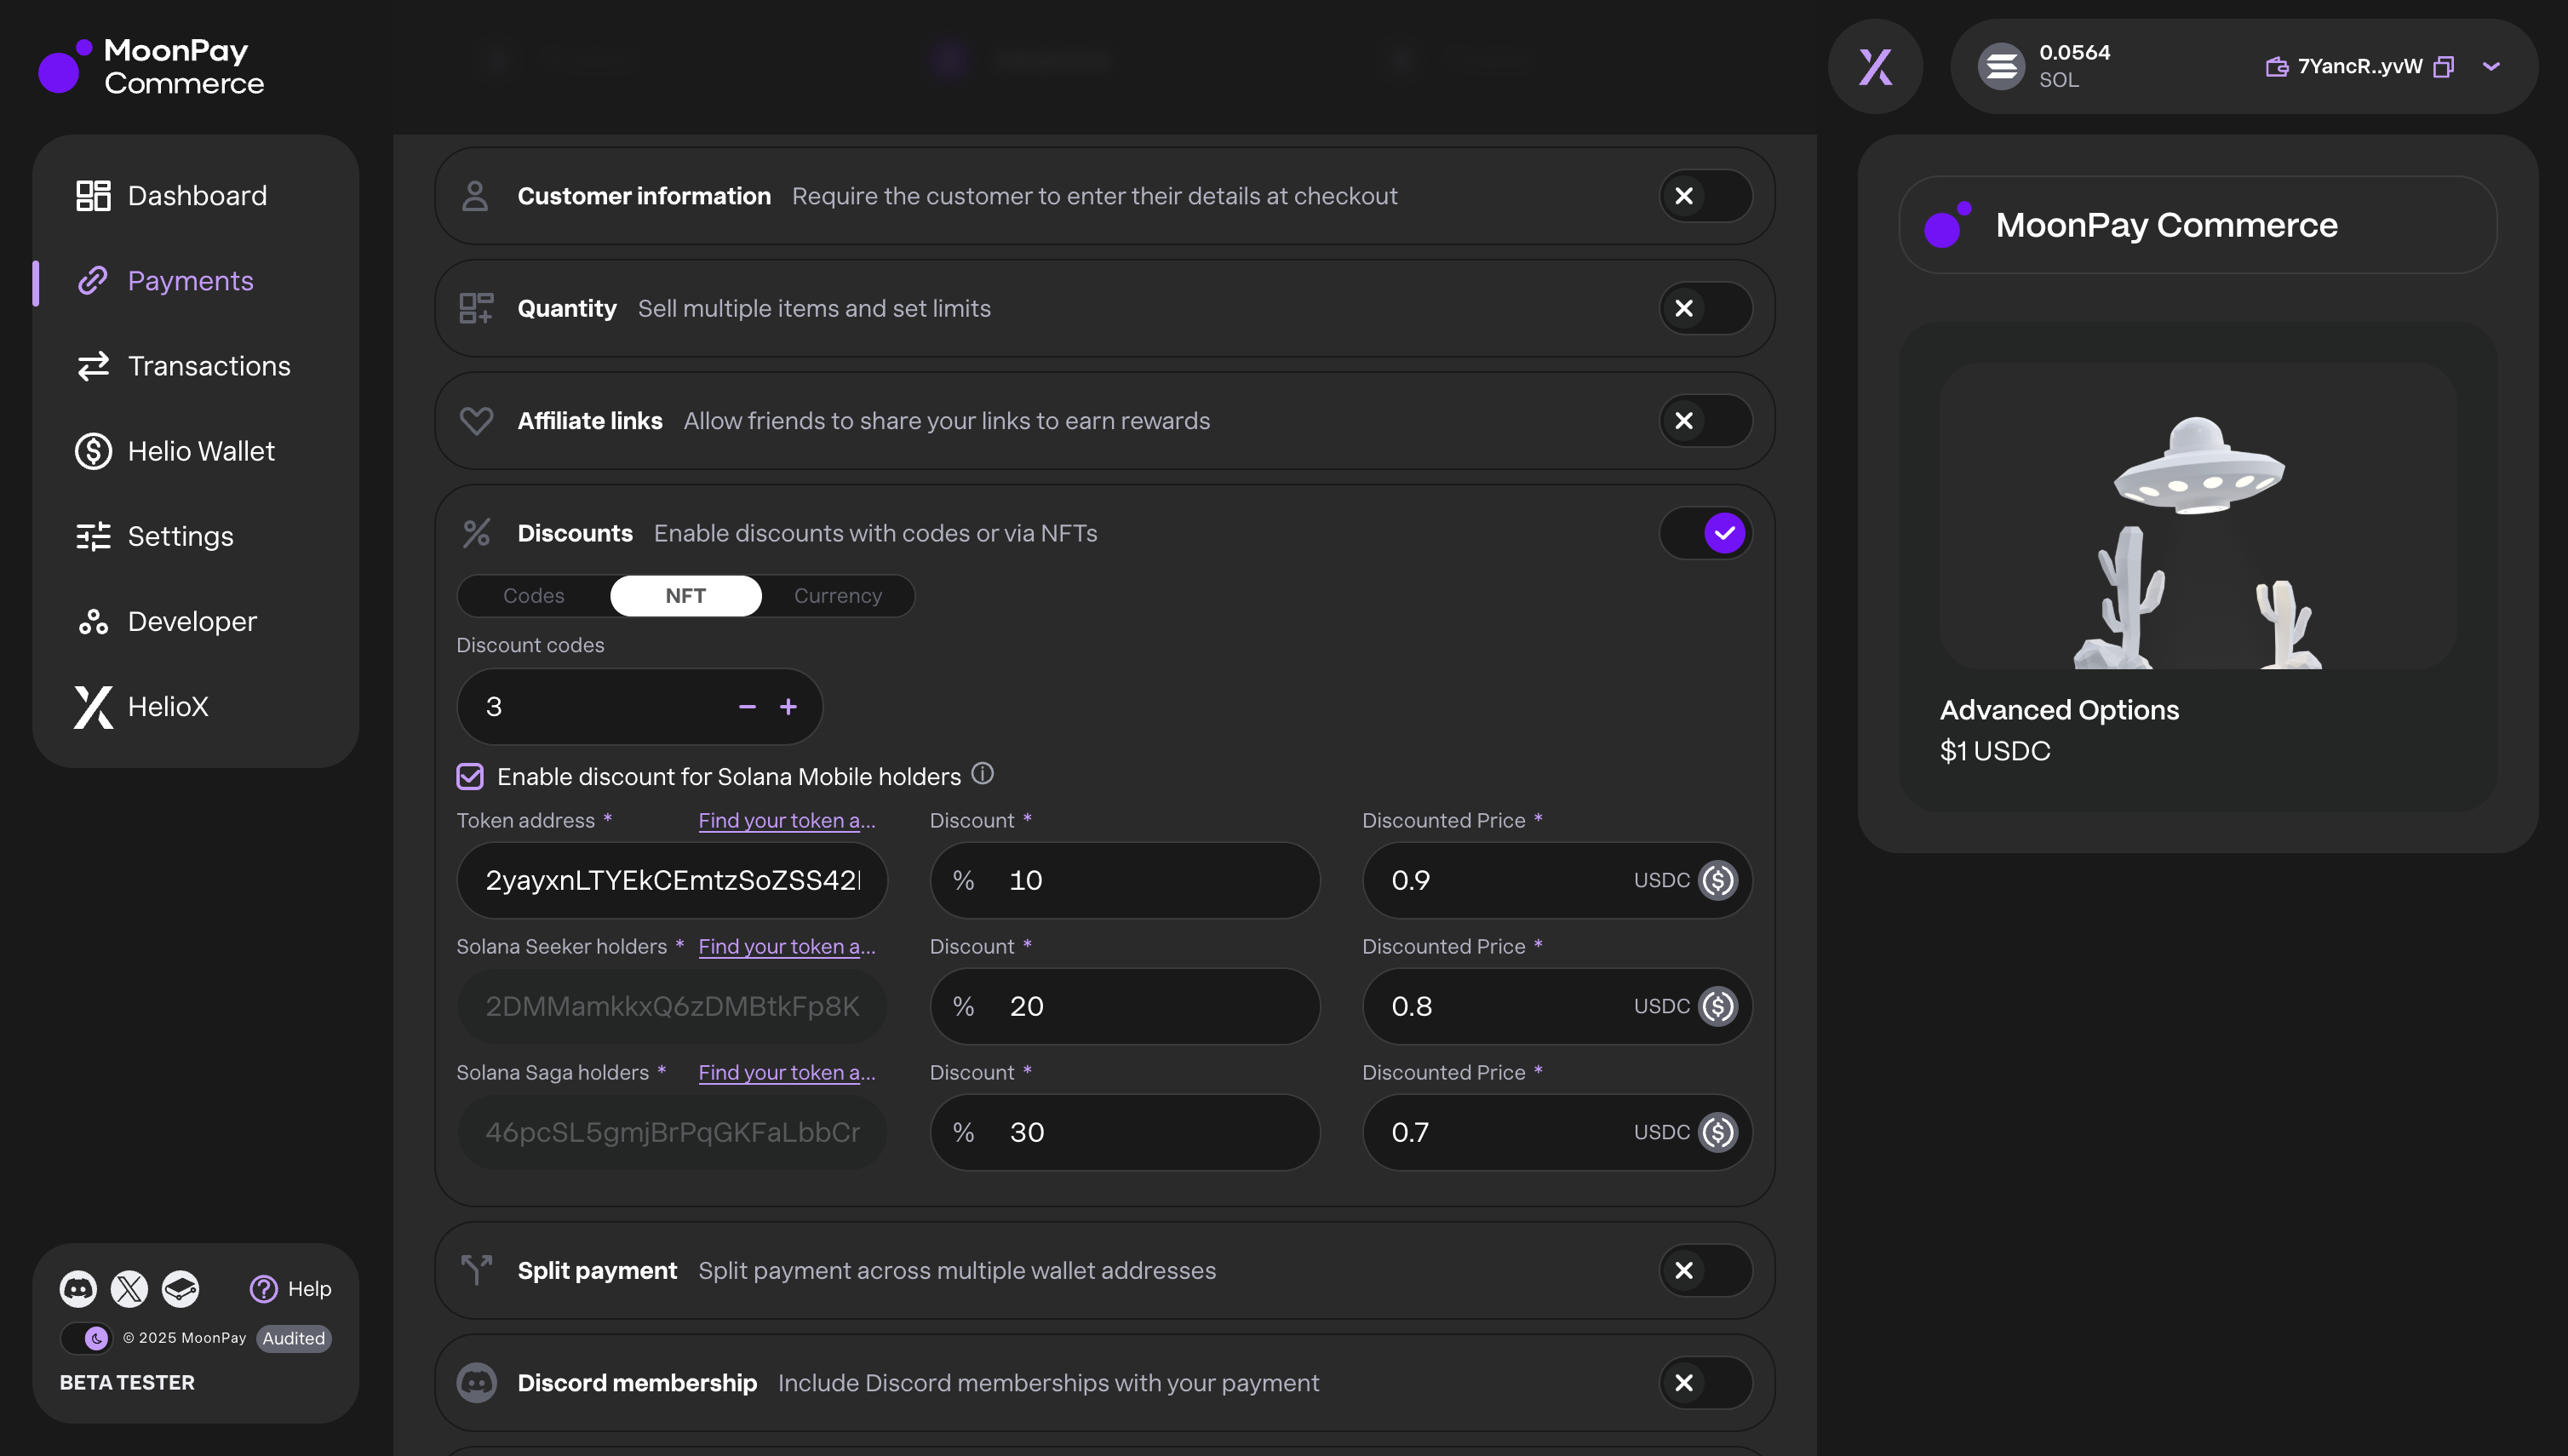The image size is (2568, 1456).
Task: Uncheck Enable discount for Solana Mobile holders
Action: point(470,776)
